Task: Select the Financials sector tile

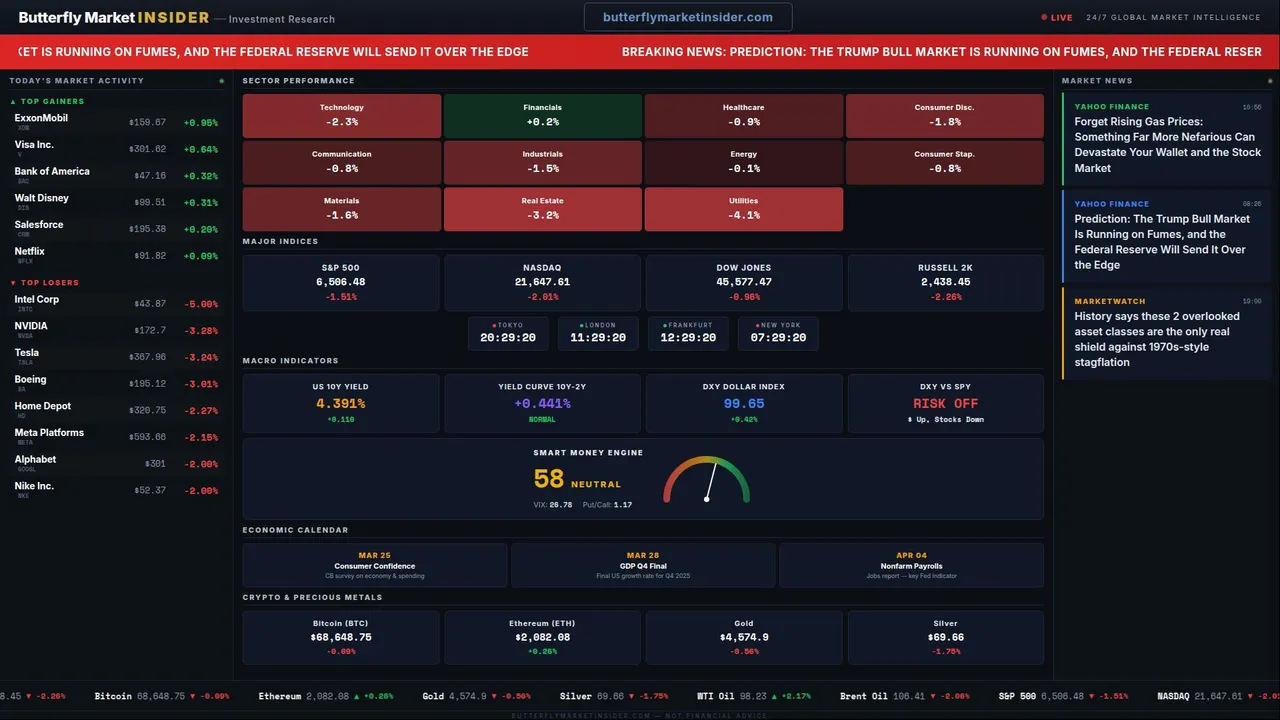Action: (x=542, y=115)
